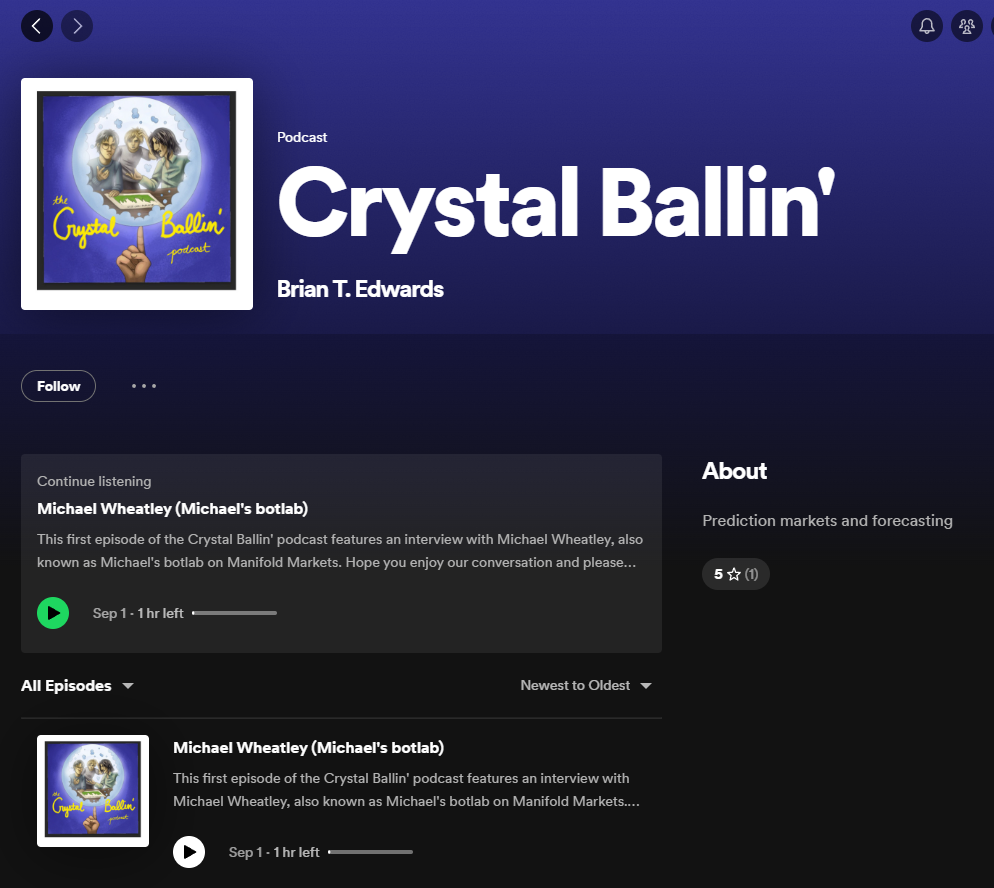Viewport: 994px width, 888px height.
Task: Click the arrow beside All Episodes
Action: (128, 686)
